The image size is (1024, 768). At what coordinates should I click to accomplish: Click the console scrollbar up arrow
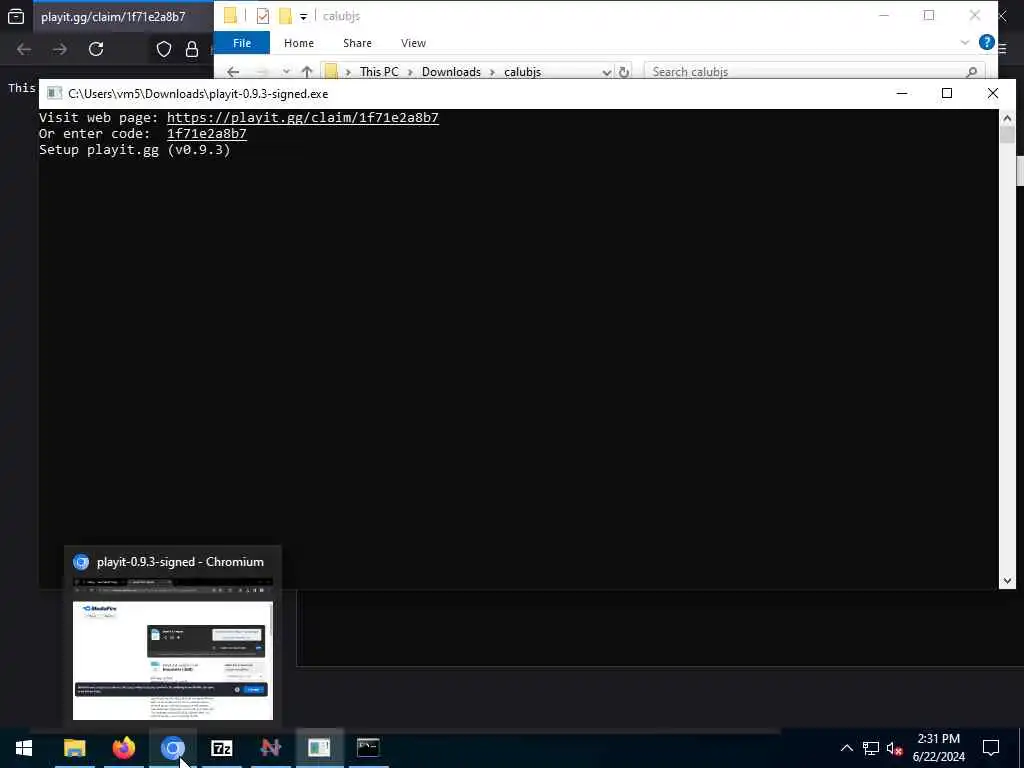click(1007, 118)
